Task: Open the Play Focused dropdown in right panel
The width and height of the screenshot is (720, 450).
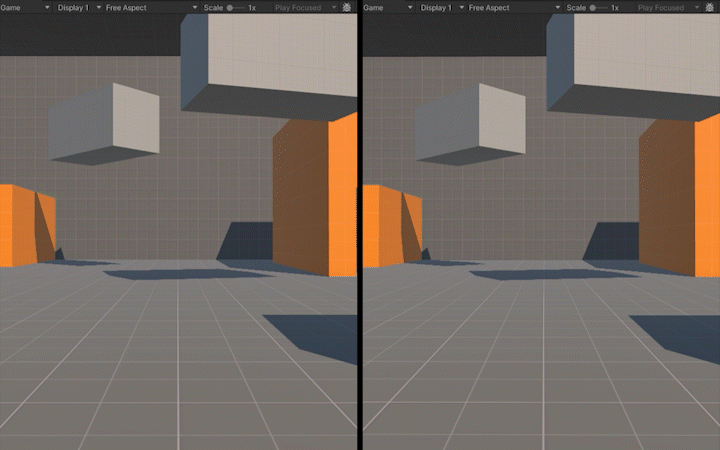Action: click(669, 7)
